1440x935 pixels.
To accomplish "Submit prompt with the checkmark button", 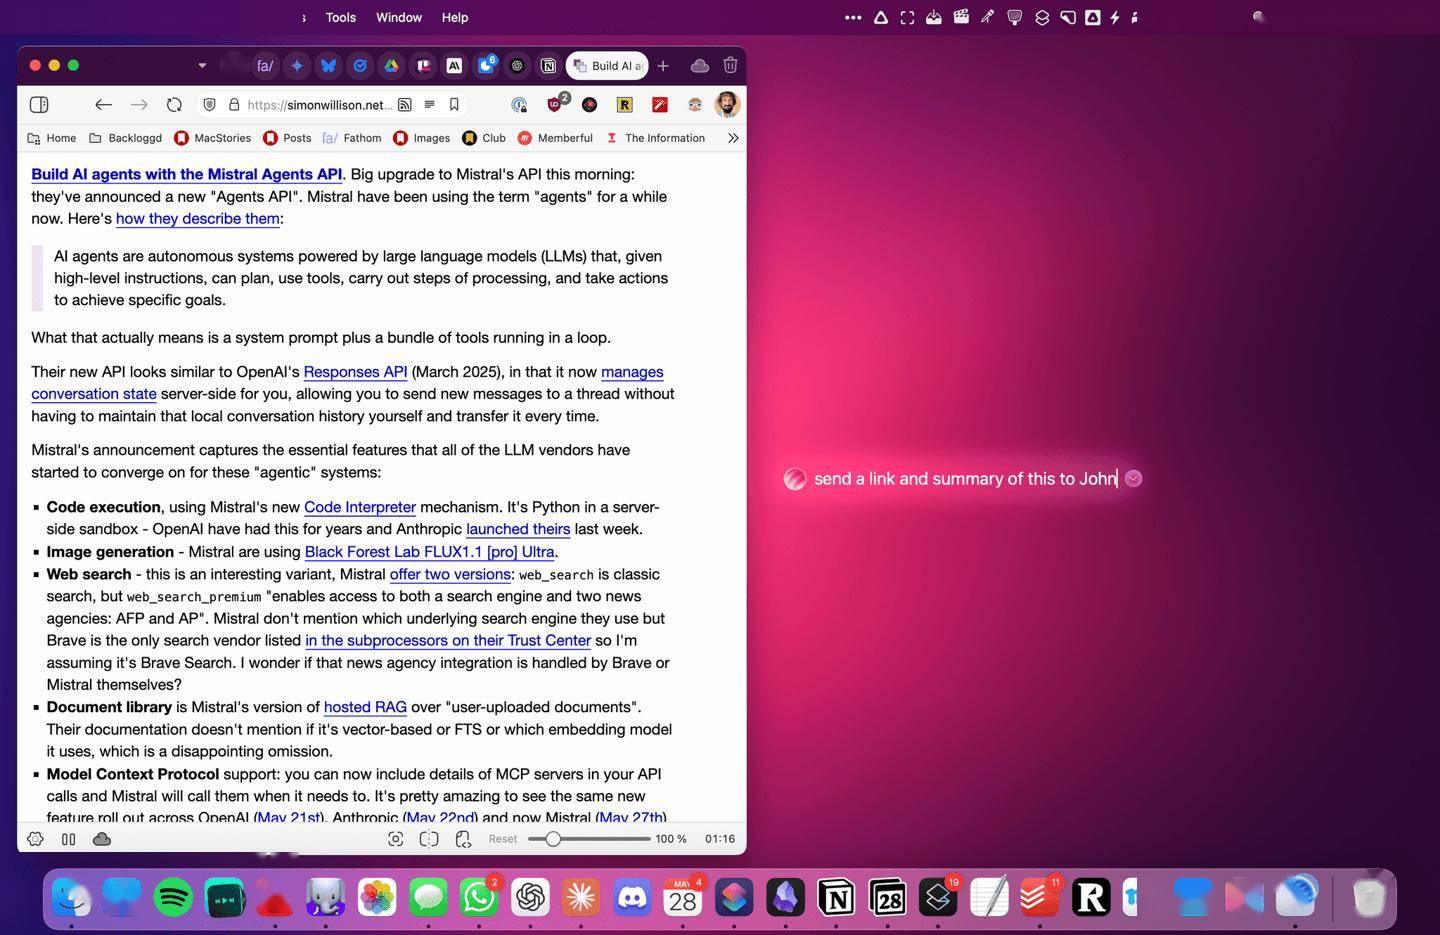I will pyautogui.click(x=1133, y=478).
